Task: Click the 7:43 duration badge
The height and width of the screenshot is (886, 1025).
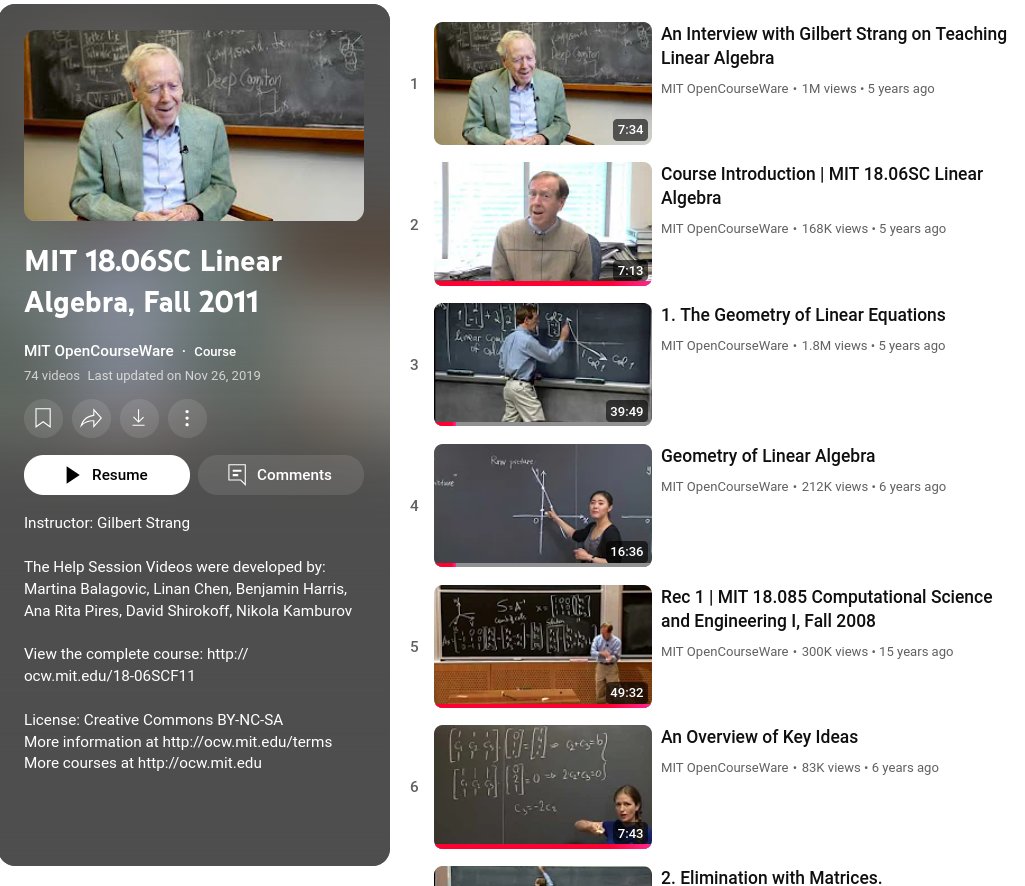Action: click(x=630, y=833)
